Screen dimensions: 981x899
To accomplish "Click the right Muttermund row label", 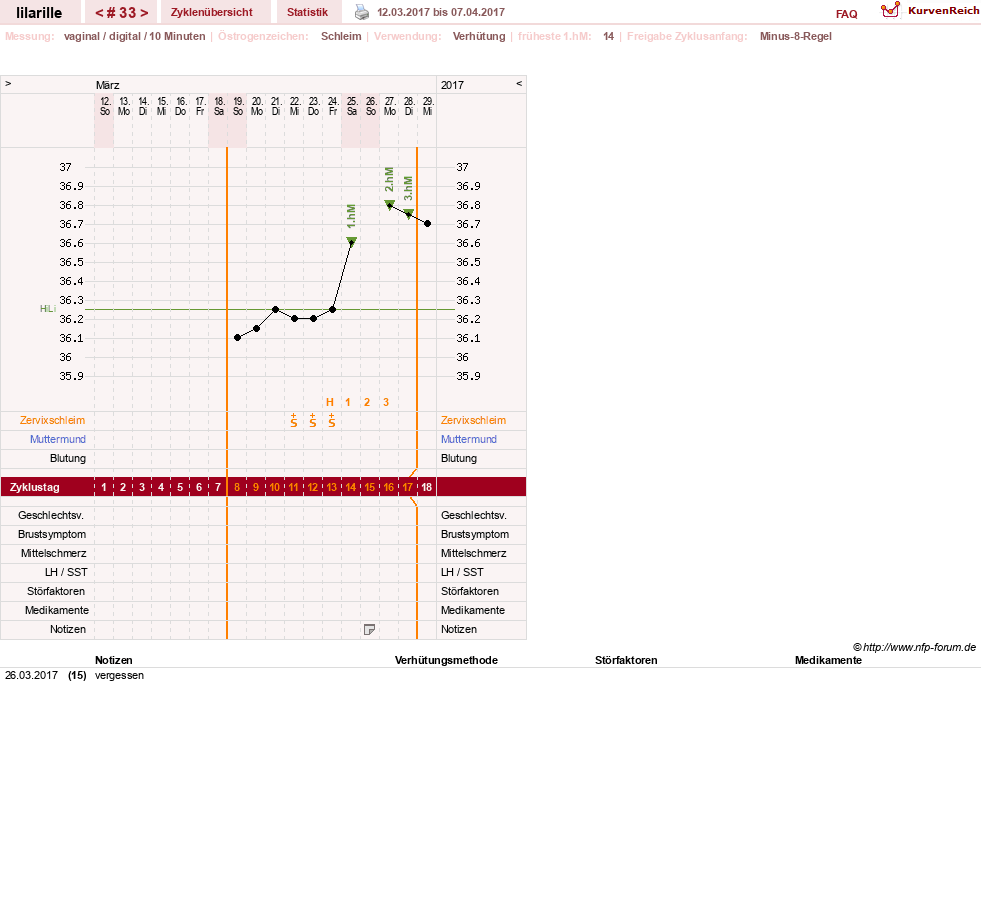I will [x=469, y=439].
